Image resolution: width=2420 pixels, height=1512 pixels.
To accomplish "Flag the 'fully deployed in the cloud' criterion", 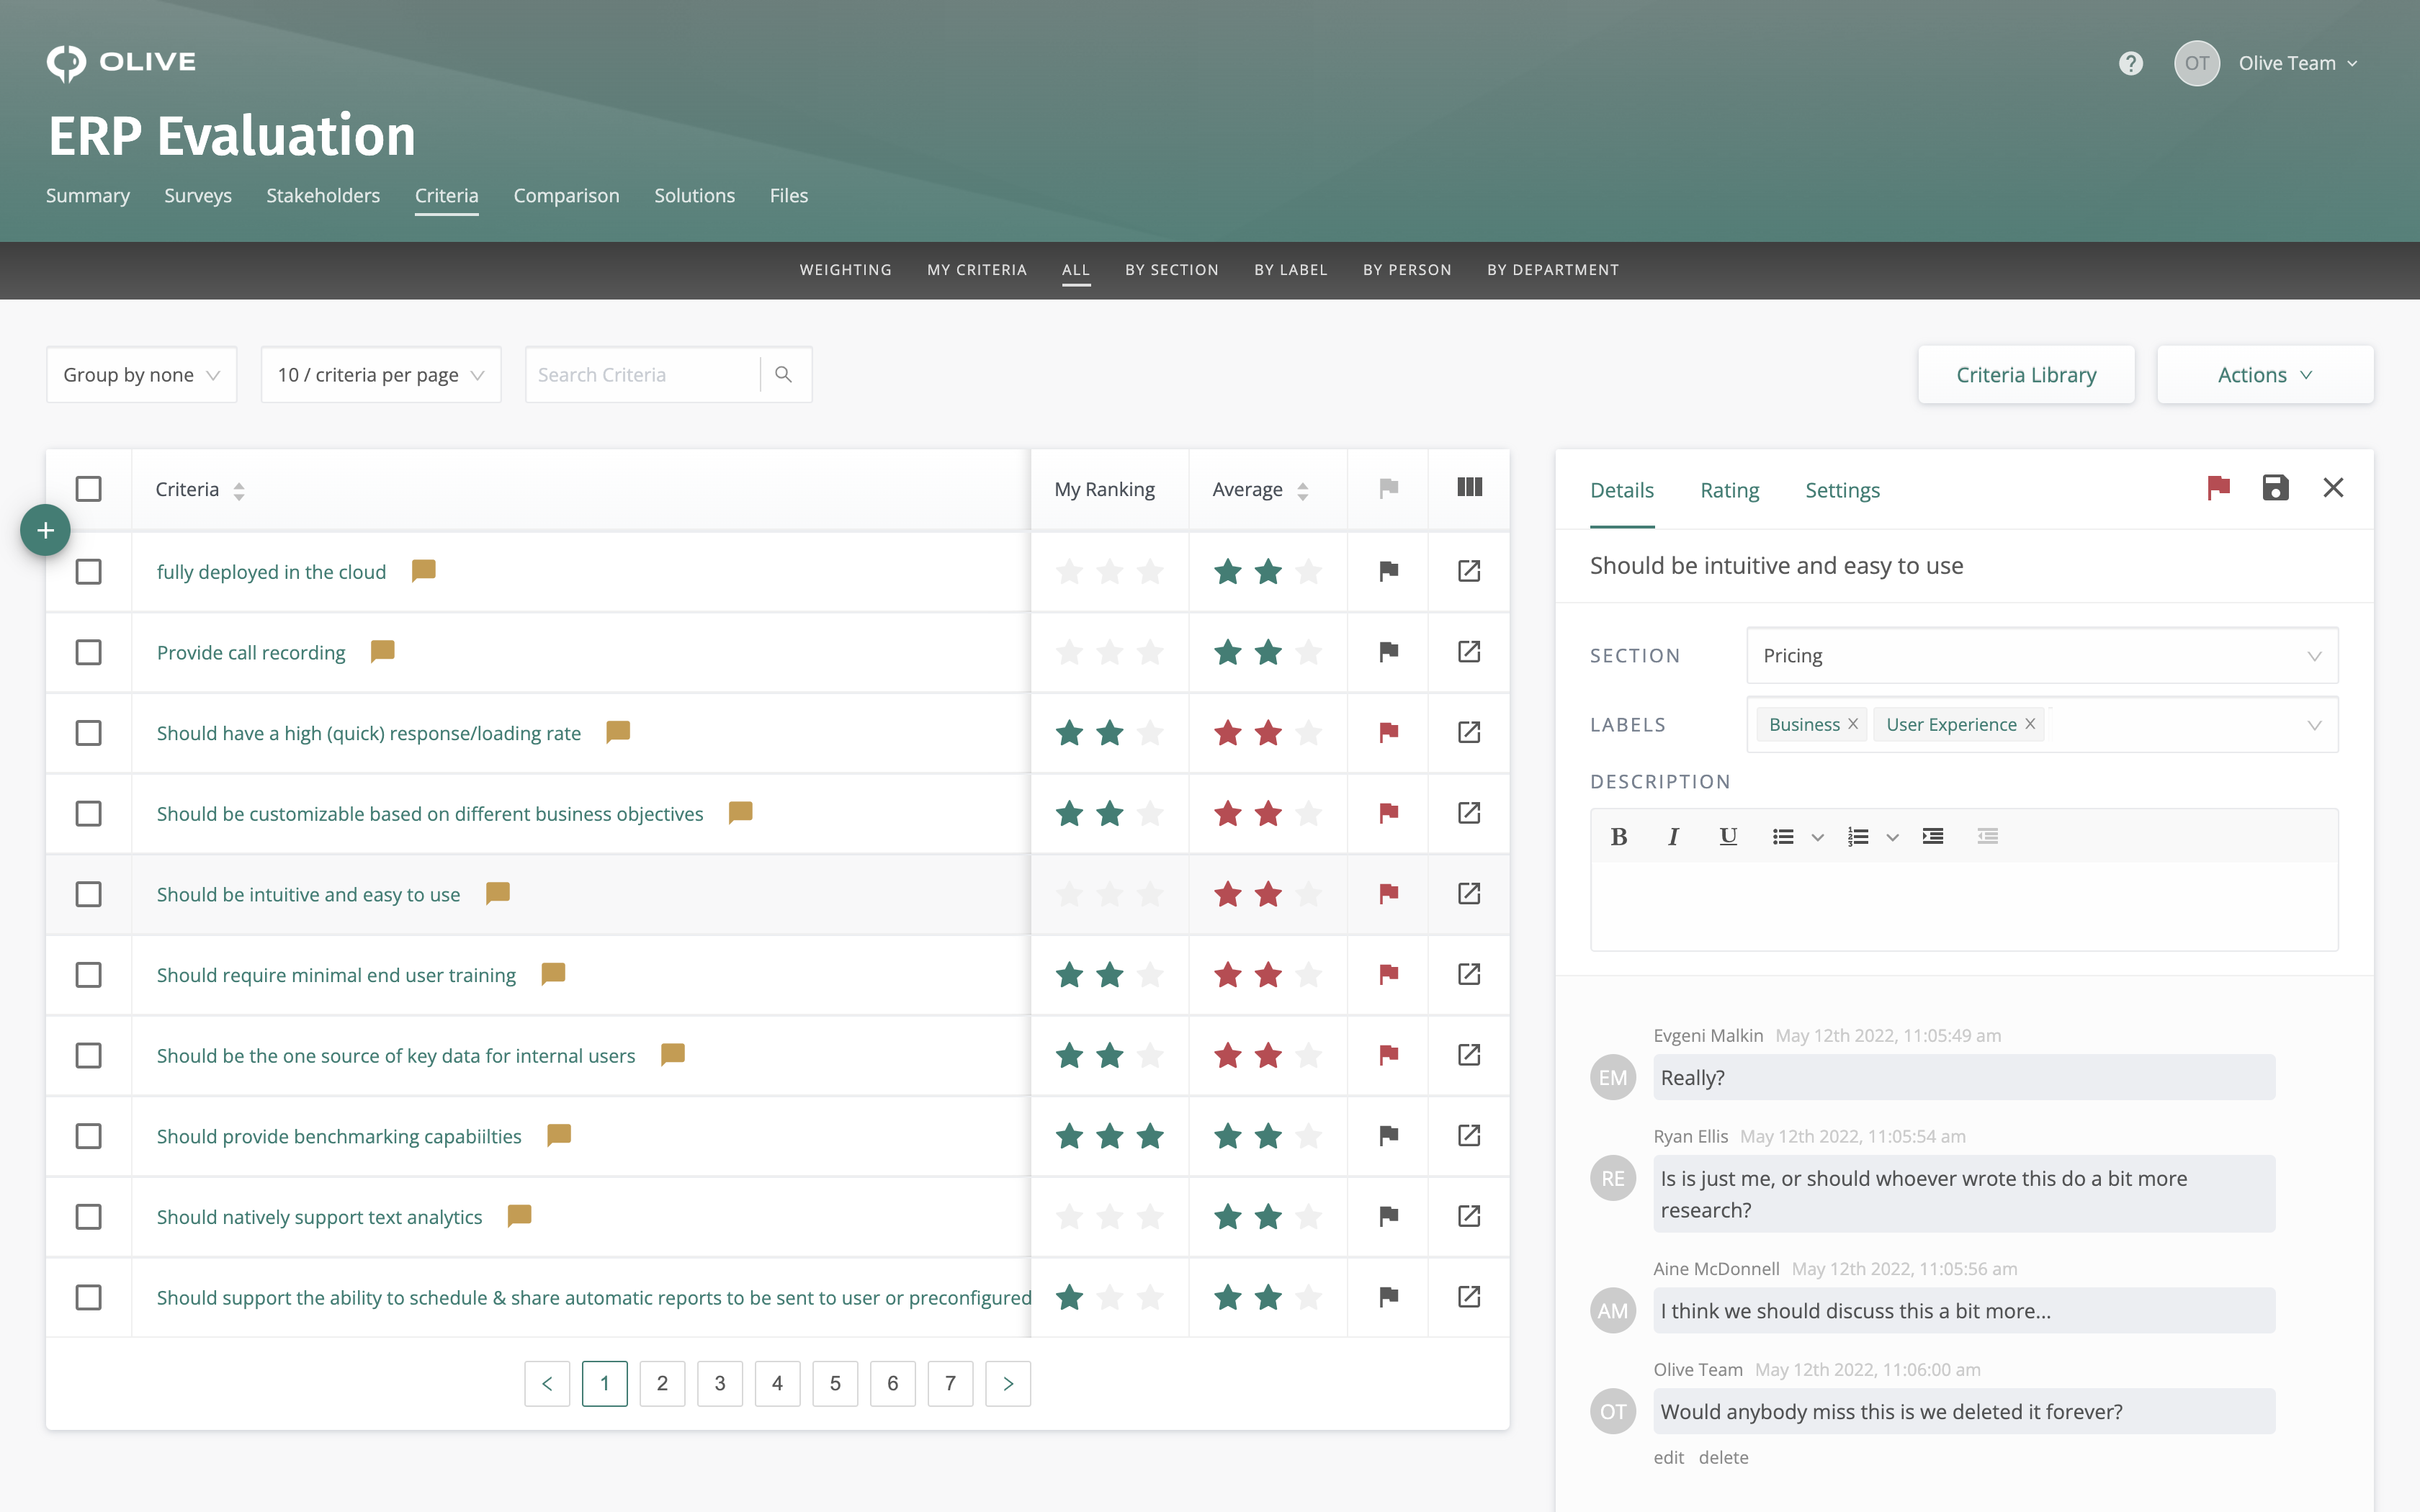I will [x=1388, y=571].
